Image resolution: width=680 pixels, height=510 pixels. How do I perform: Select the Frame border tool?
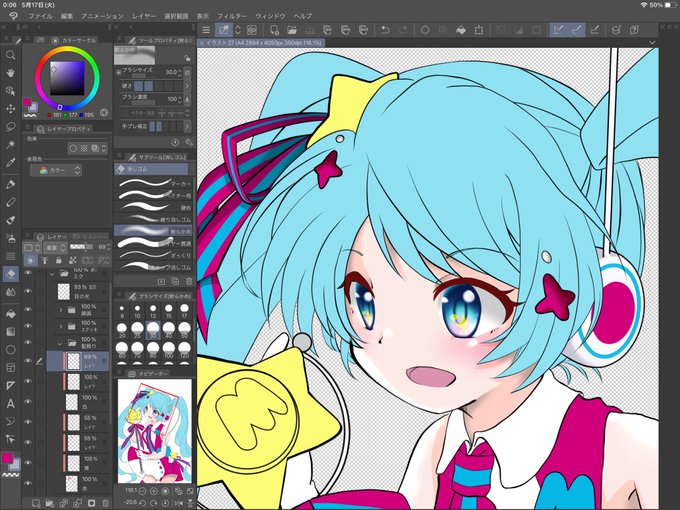[11, 368]
